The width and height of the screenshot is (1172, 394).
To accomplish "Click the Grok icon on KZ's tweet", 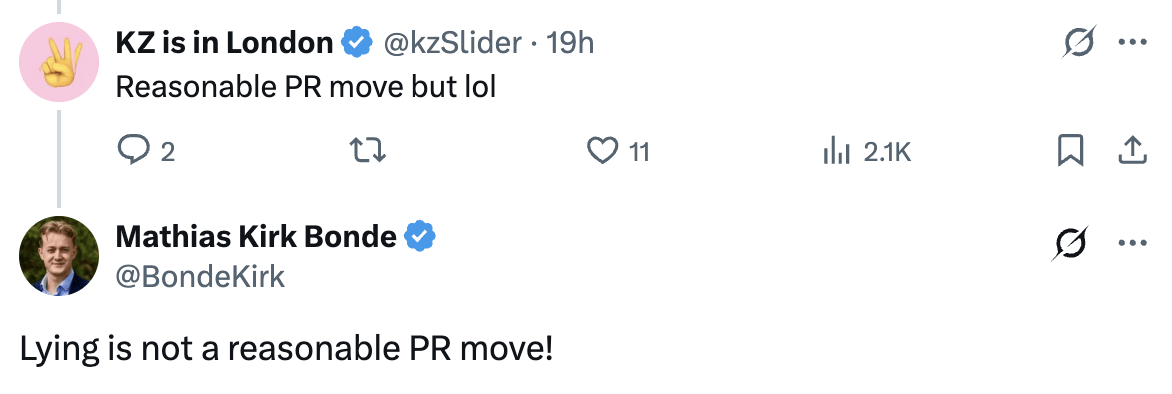I will (x=1079, y=43).
